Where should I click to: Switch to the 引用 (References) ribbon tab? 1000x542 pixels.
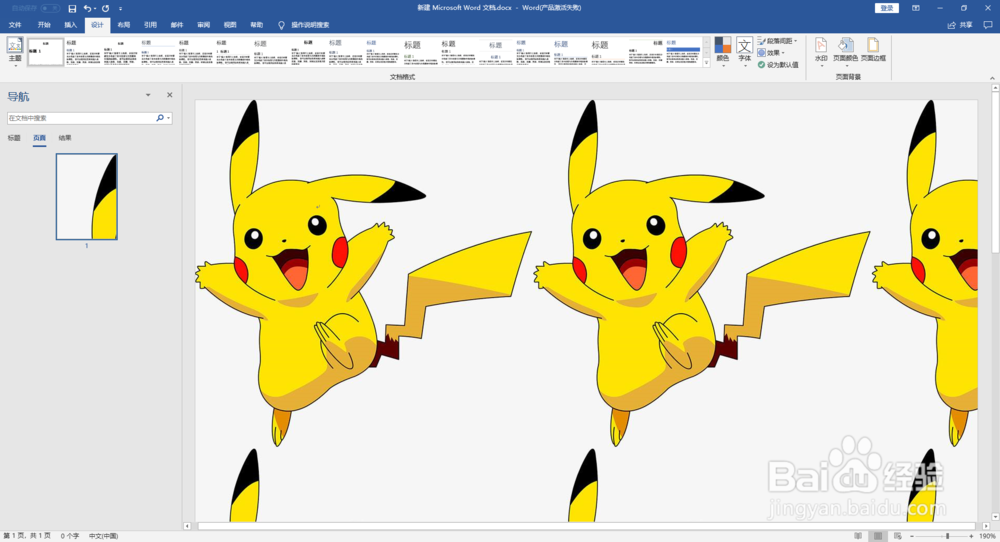click(x=151, y=25)
